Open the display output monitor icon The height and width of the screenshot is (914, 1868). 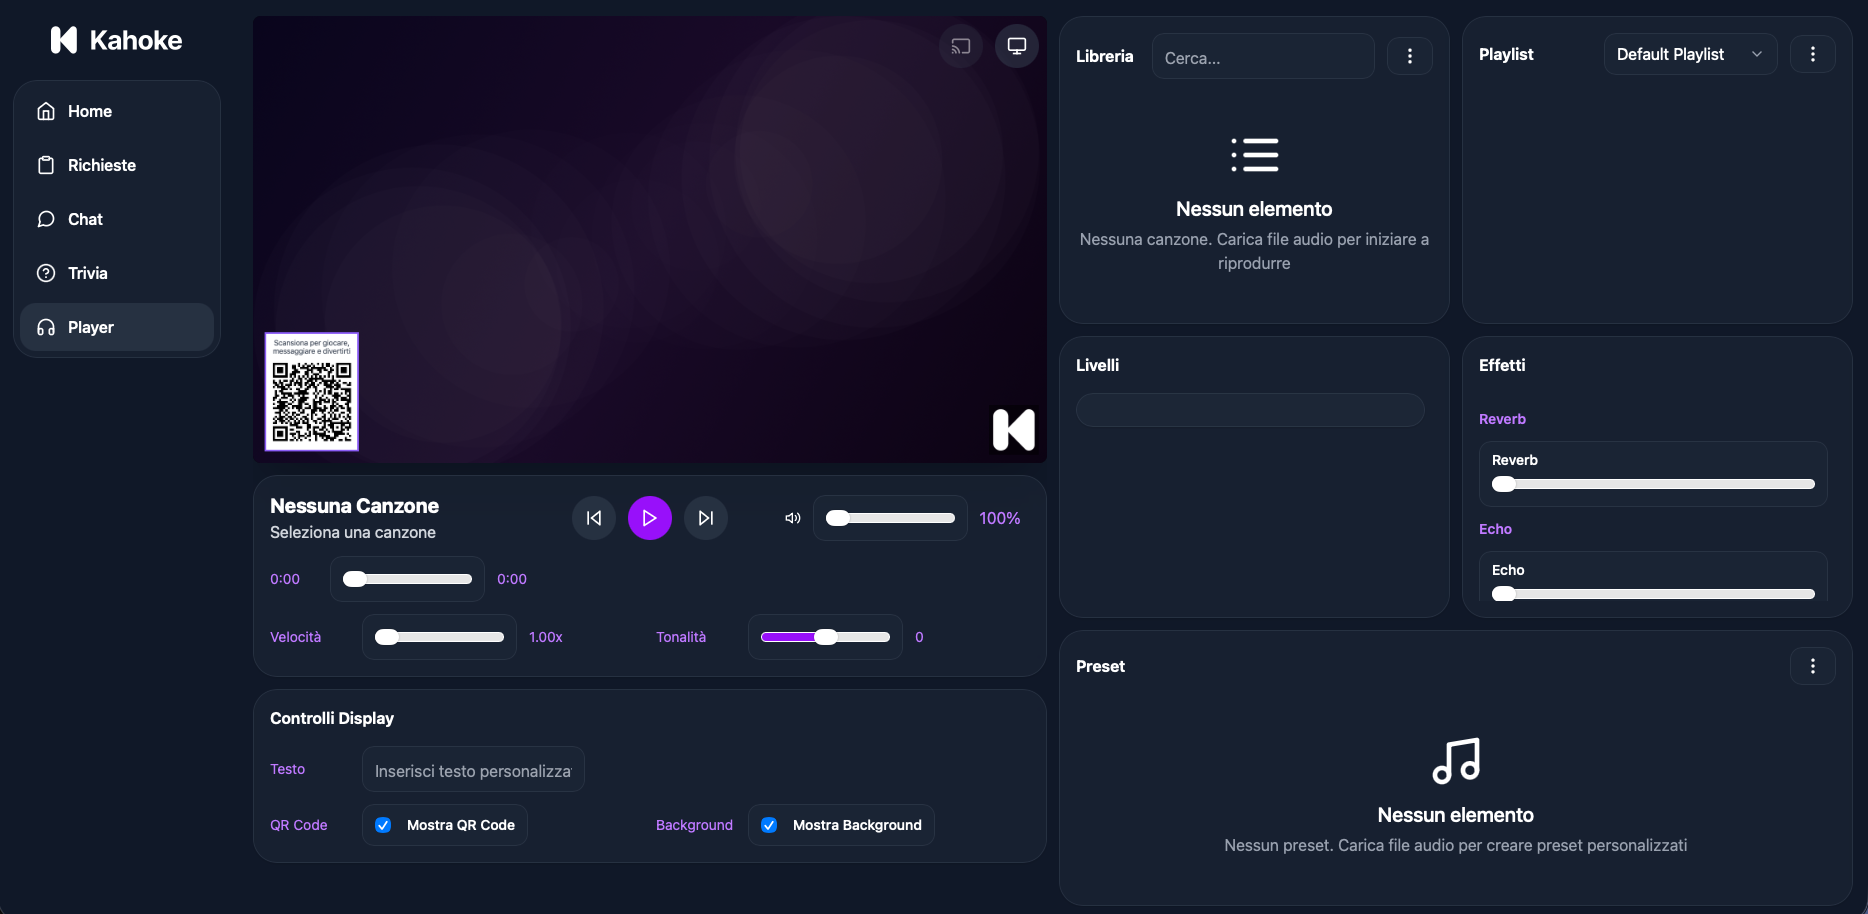pos(1016,45)
